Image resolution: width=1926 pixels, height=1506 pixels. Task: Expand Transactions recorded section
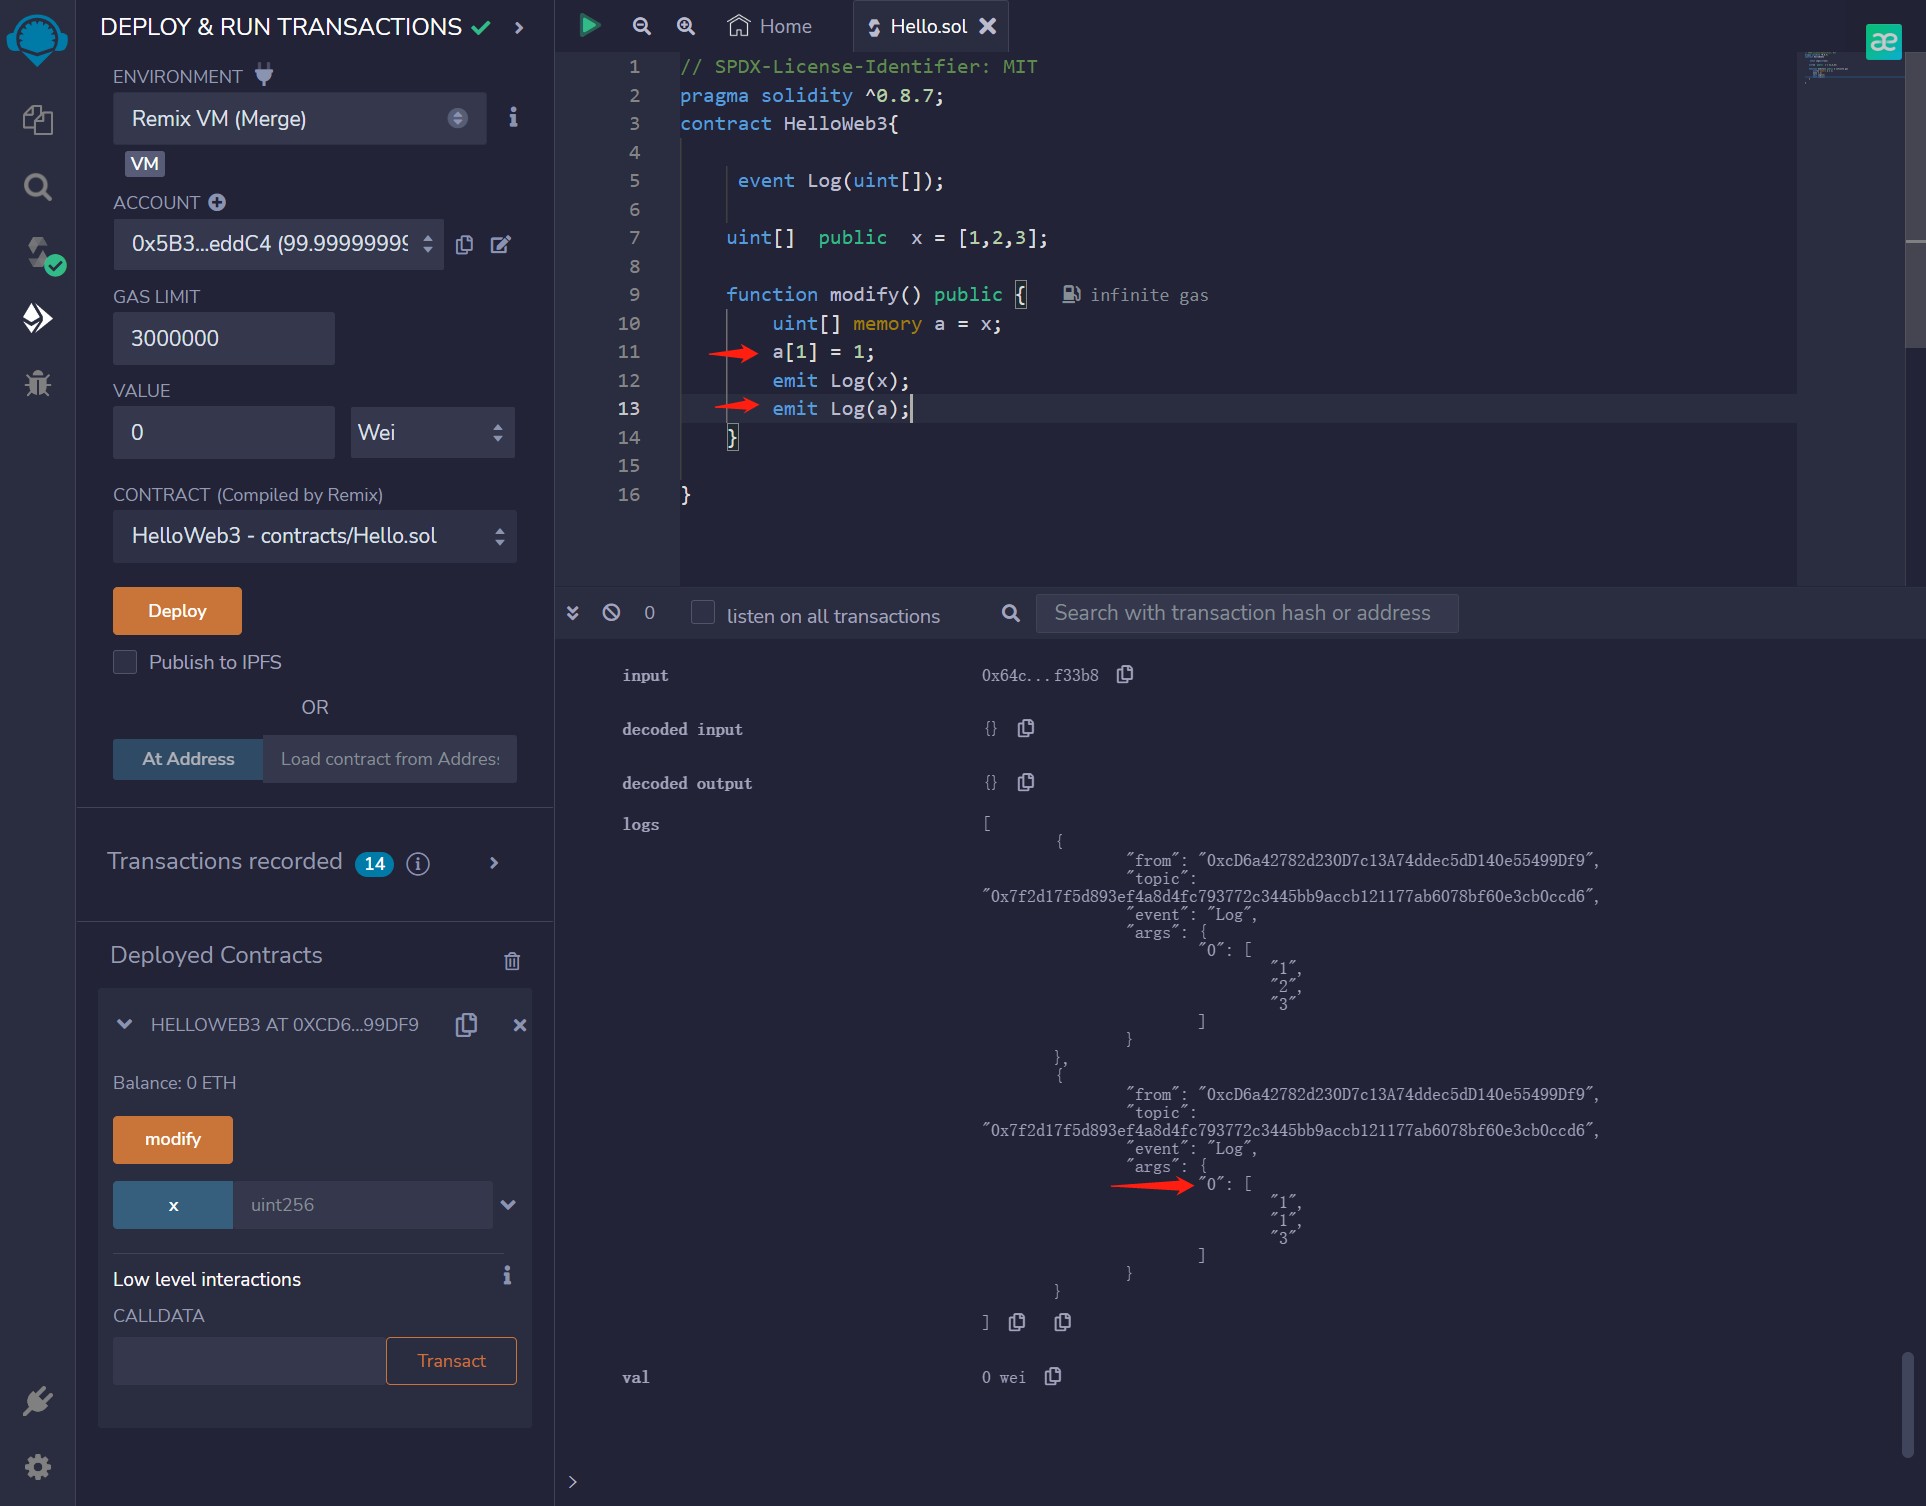(x=494, y=863)
